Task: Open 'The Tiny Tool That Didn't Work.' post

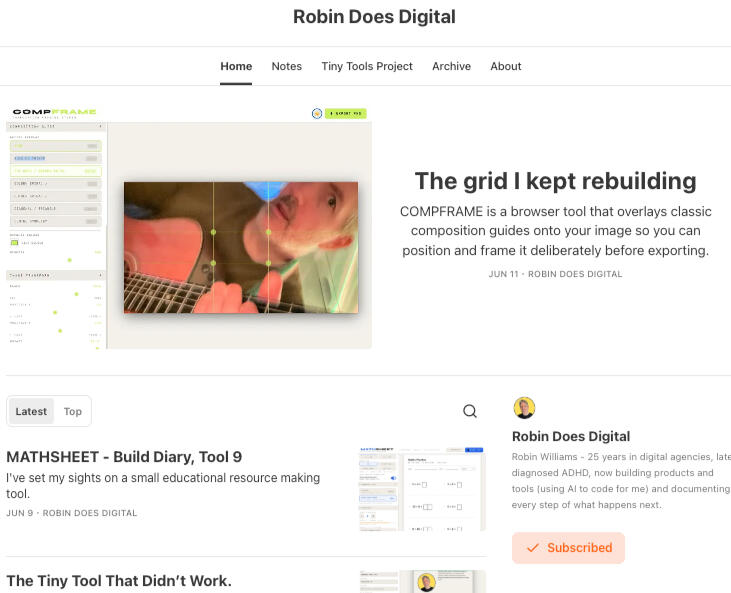Action: 119,581
